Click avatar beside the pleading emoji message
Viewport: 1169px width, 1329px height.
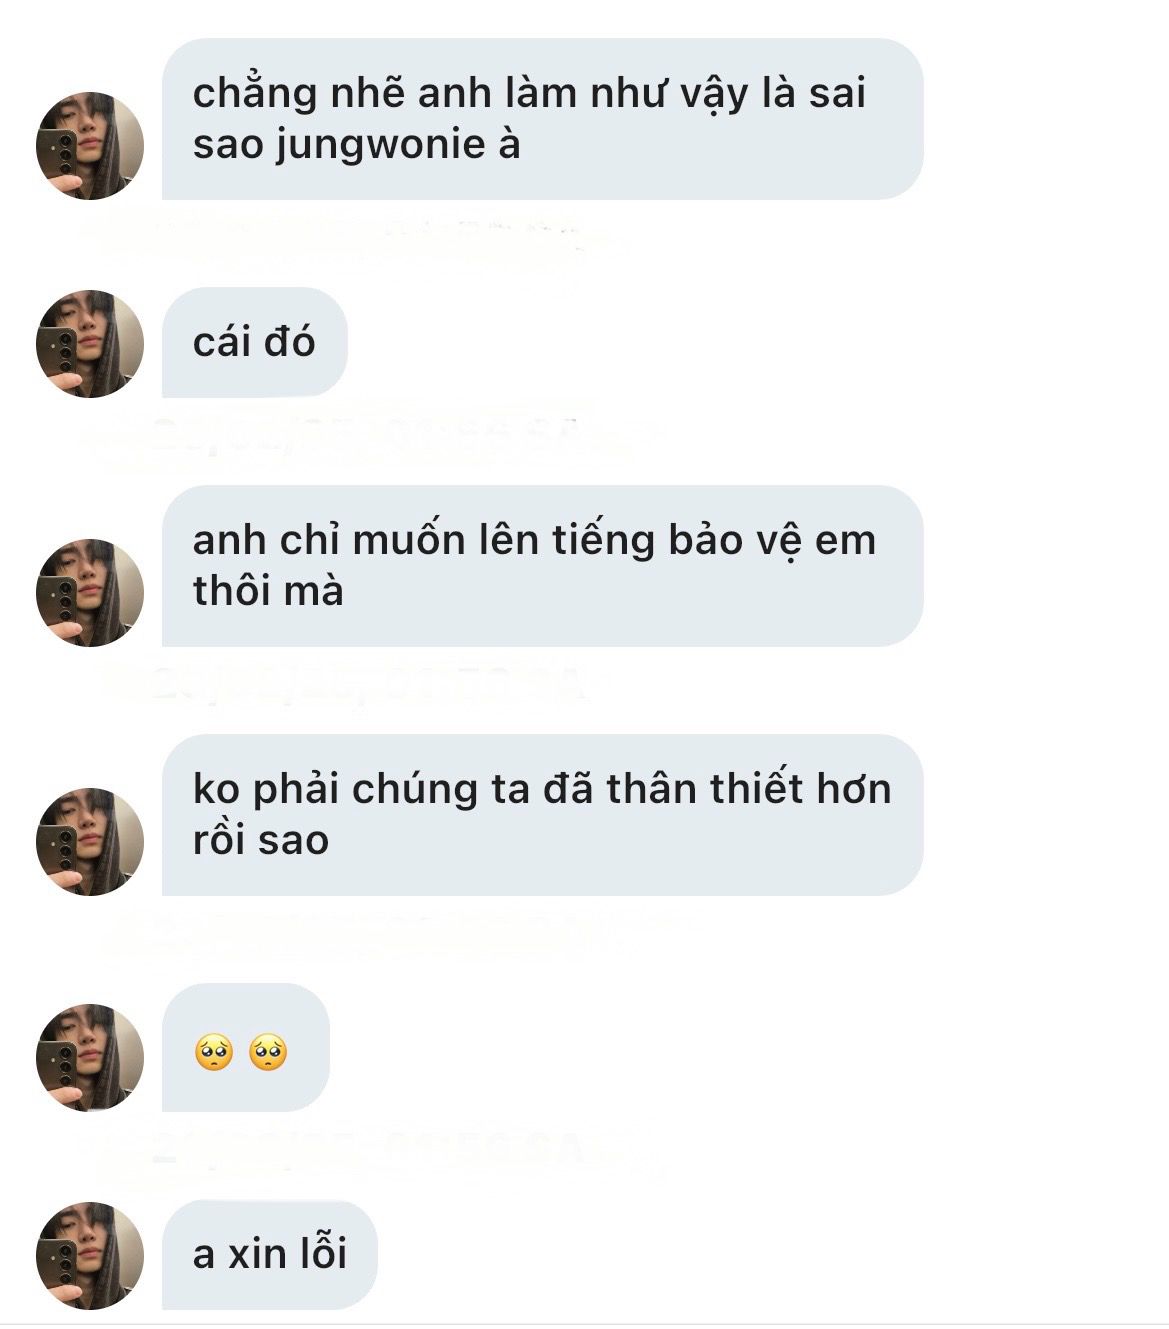pos(90,1058)
